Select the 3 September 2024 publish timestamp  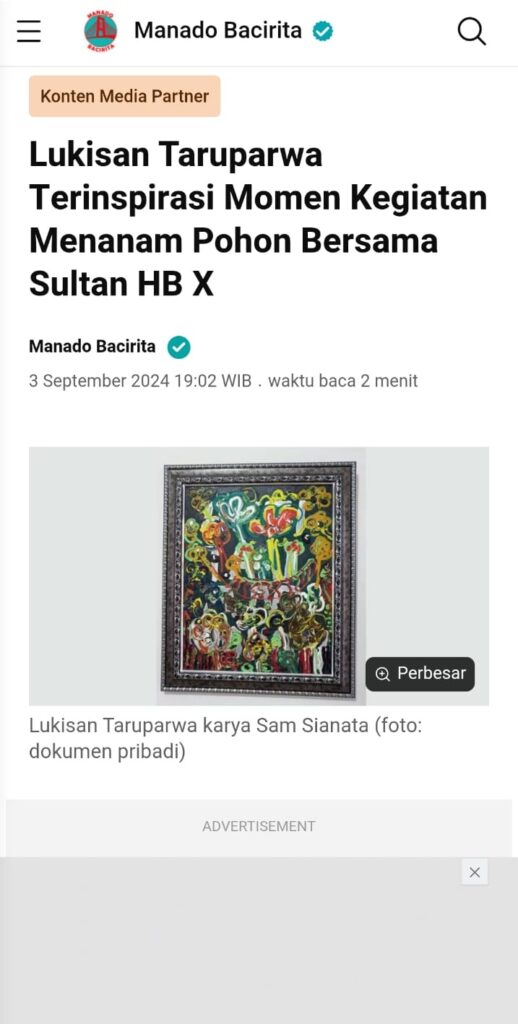140,381
